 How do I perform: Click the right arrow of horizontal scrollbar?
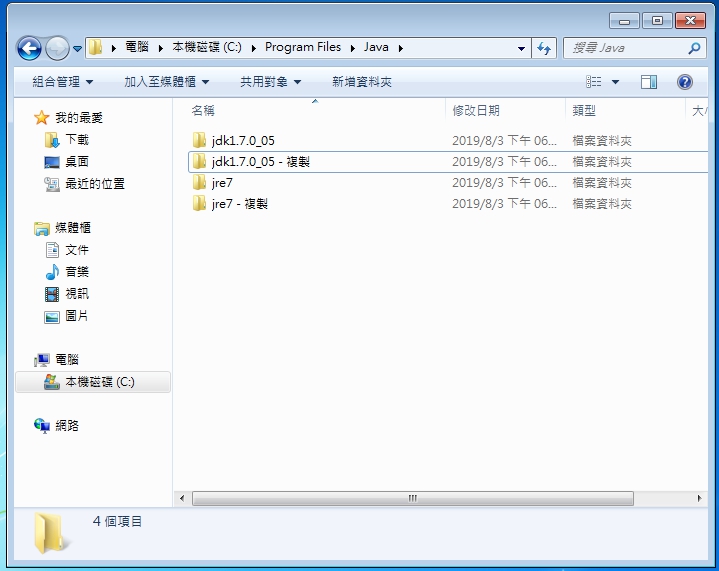point(699,498)
